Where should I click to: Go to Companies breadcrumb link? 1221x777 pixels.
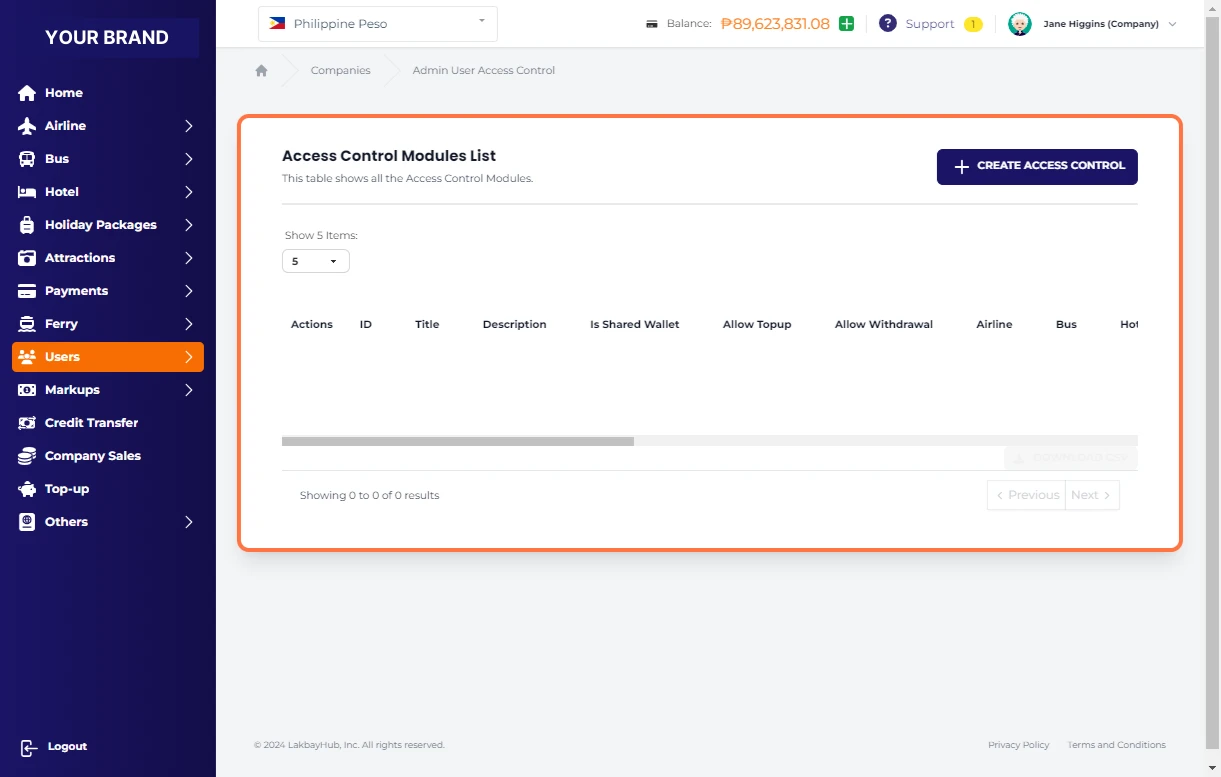point(340,71)
